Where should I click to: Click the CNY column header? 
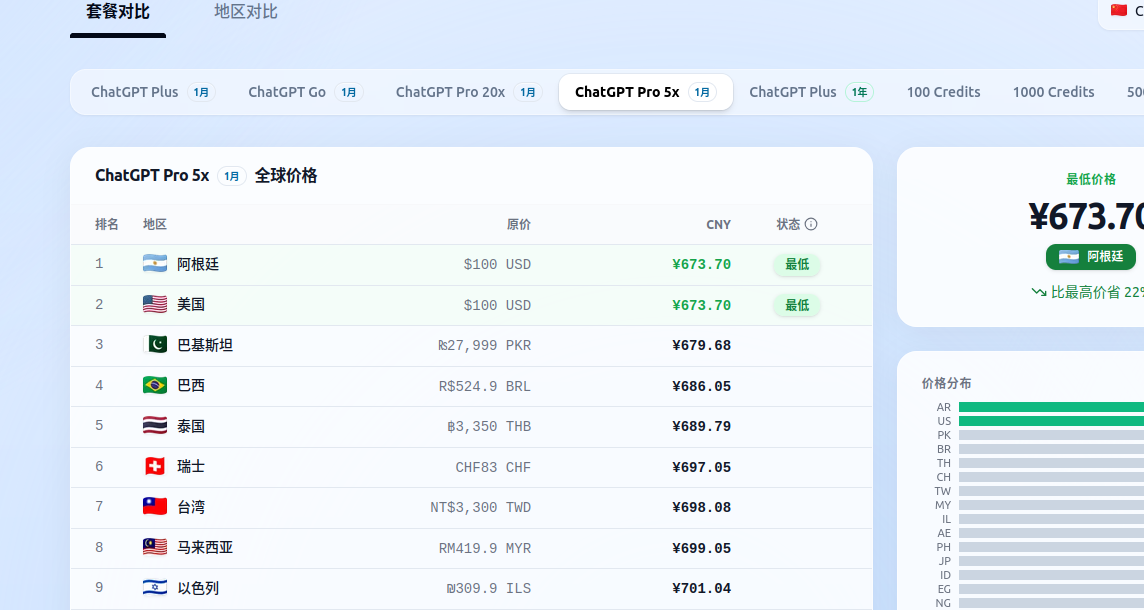coord(718,225)
